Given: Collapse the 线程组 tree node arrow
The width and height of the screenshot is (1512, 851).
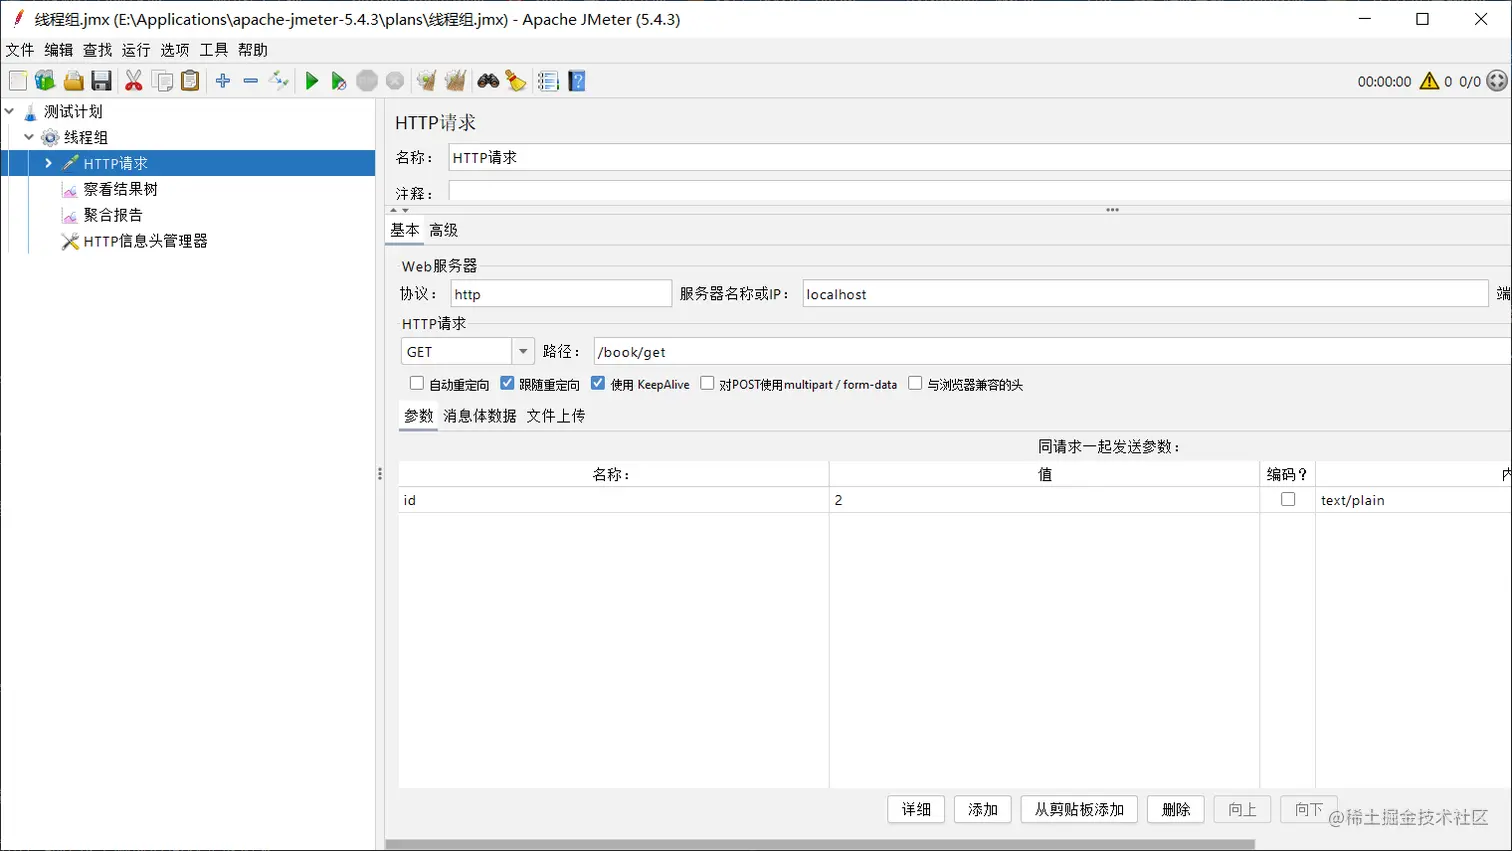Looking at the screenshot, I should (29, 137).
